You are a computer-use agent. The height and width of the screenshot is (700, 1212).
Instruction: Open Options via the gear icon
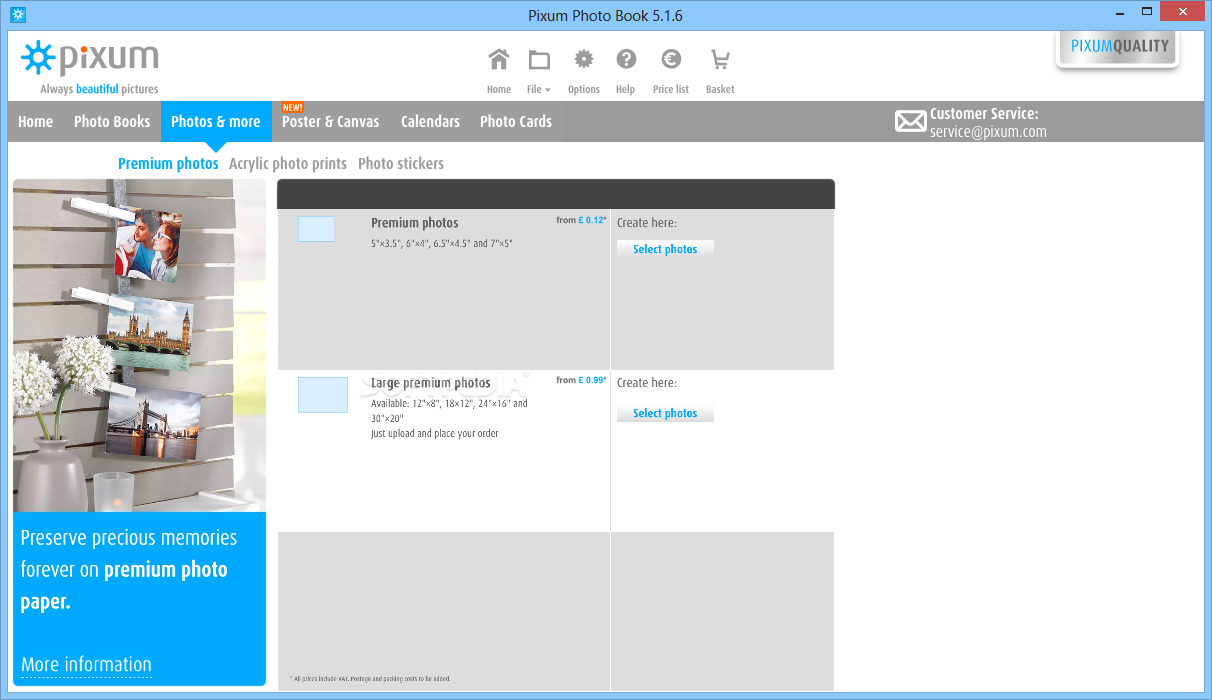click(x=583, y=59)
